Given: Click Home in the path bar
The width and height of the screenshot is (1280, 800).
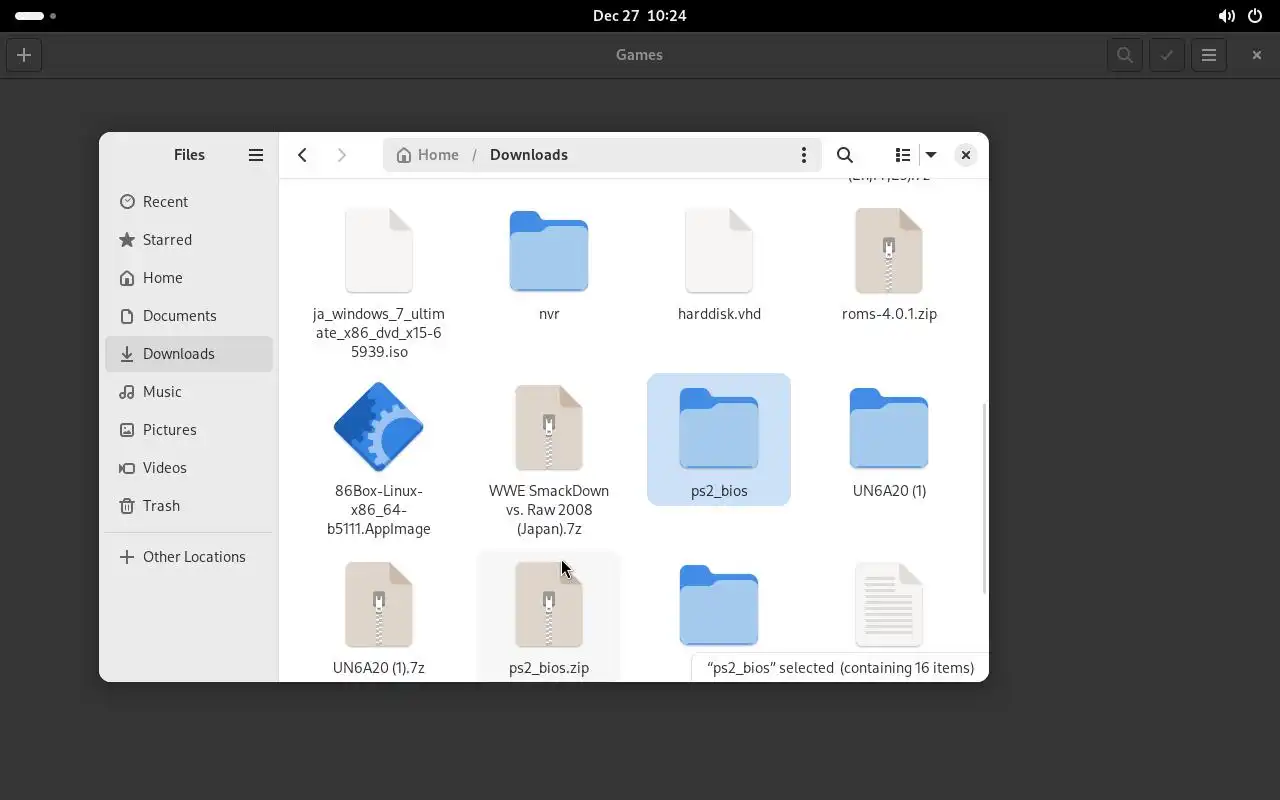Looking at the screenshot, I should point(427,155).
